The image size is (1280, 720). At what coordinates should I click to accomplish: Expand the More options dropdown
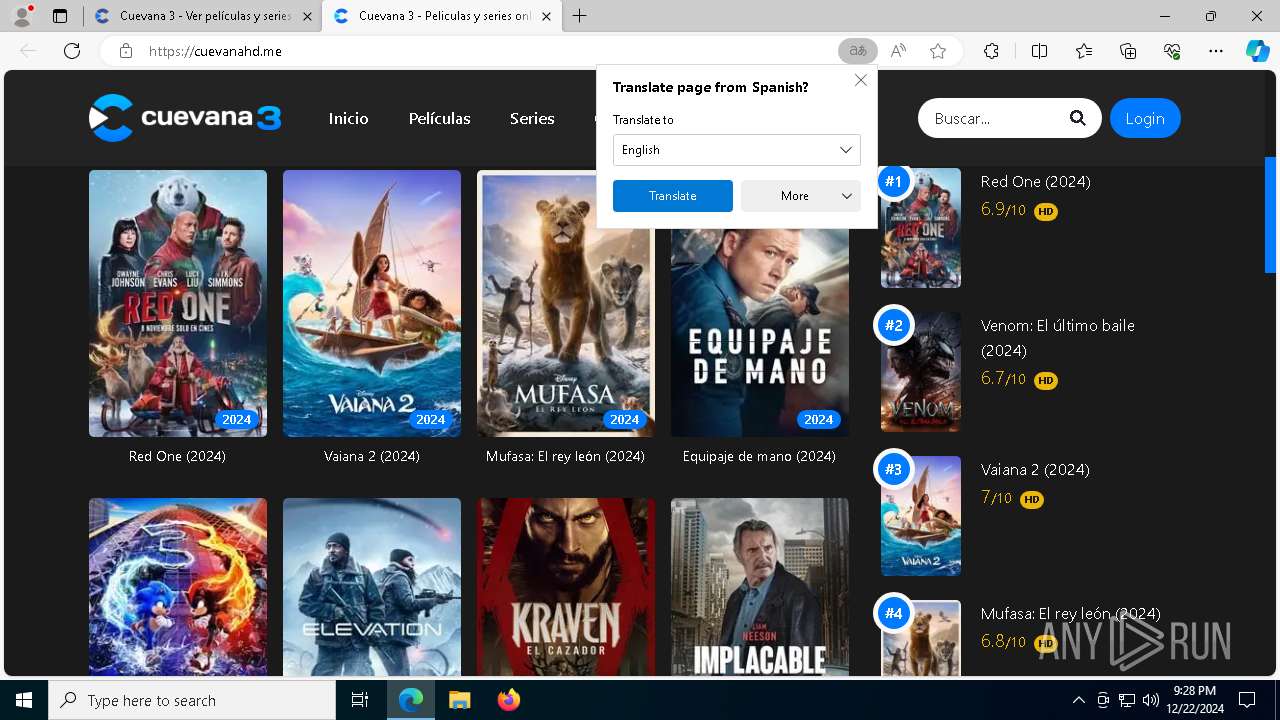[x=801, y=196]
